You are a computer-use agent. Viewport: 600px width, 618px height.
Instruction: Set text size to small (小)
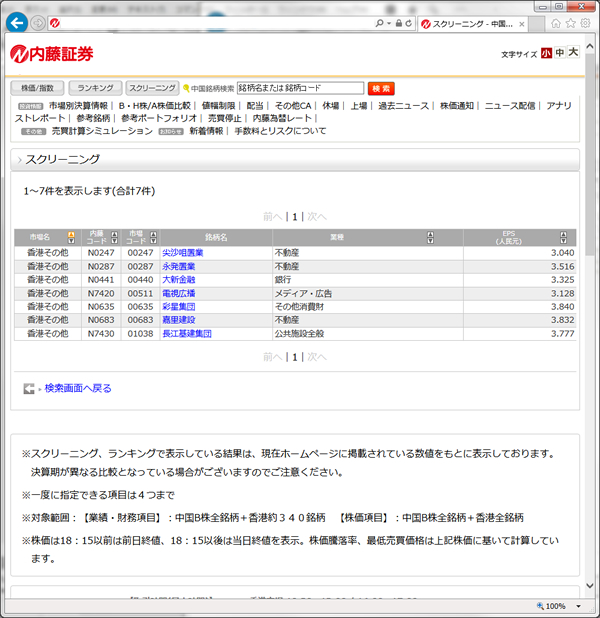(546, 53)
